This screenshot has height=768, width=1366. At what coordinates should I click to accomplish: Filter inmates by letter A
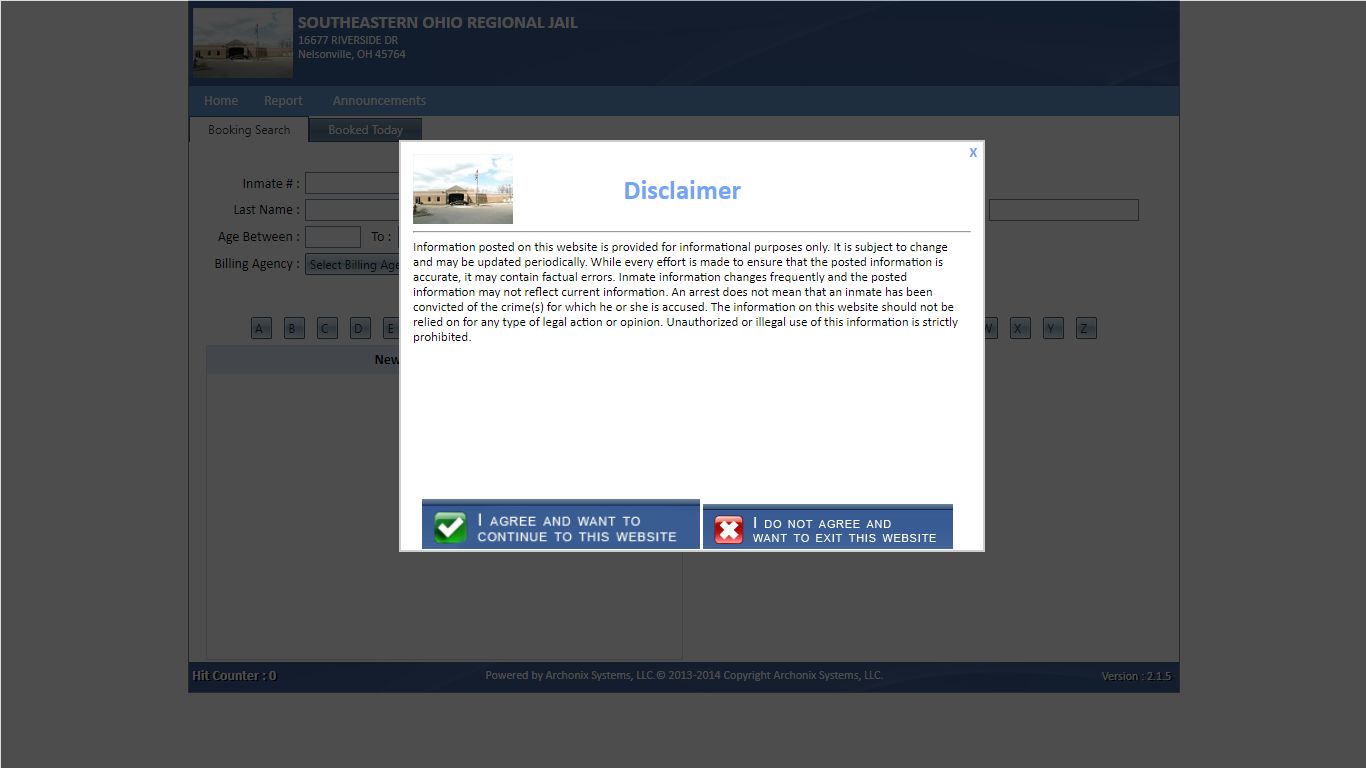(x=261, y=328)
